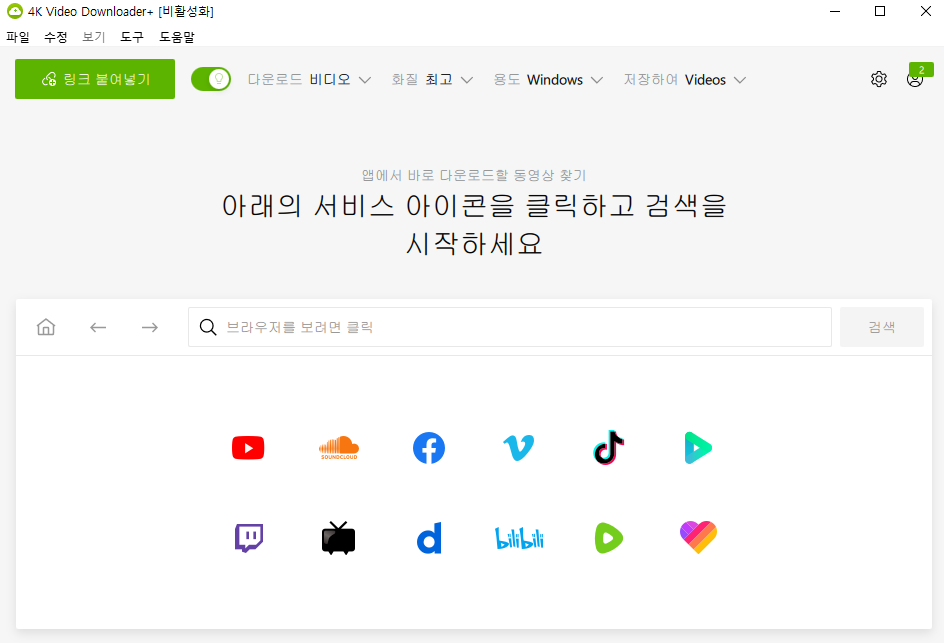
Task: Close the 4K Video Downloader window
Action: (926, 11)
